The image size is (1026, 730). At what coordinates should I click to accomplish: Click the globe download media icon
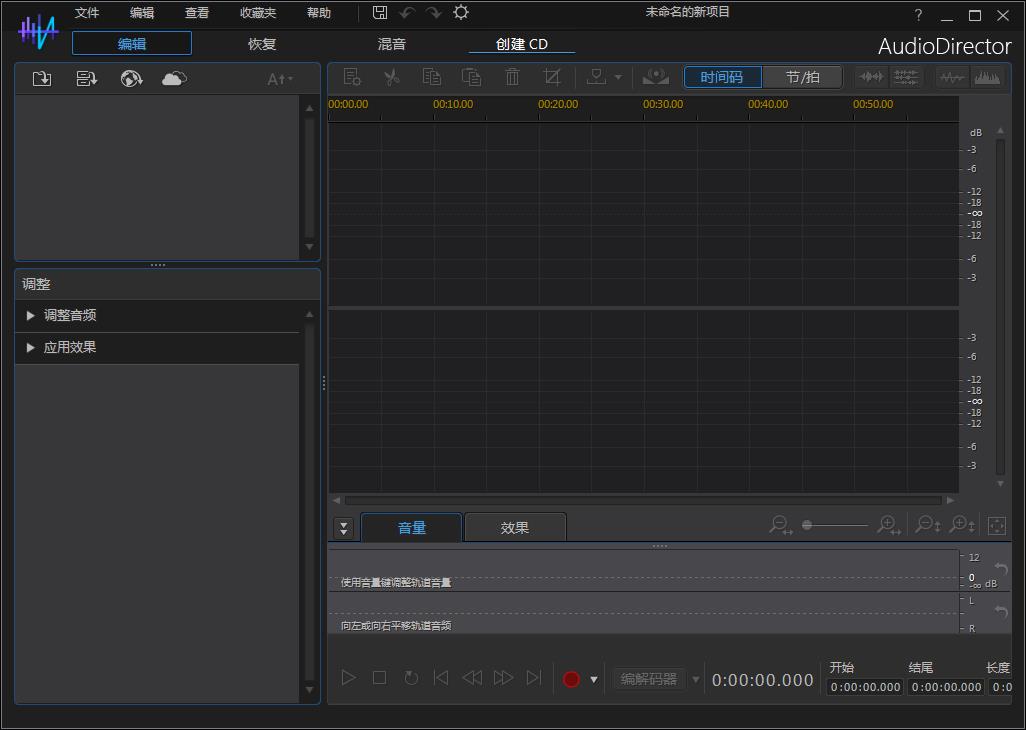tap(131, 79)
